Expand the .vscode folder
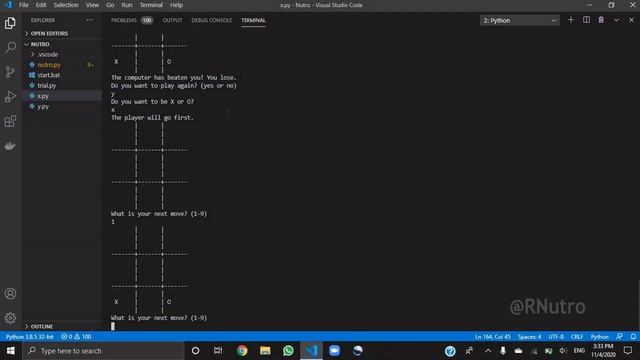The height and width of the screenshot is (360, 640). click(x=47, y=54)
